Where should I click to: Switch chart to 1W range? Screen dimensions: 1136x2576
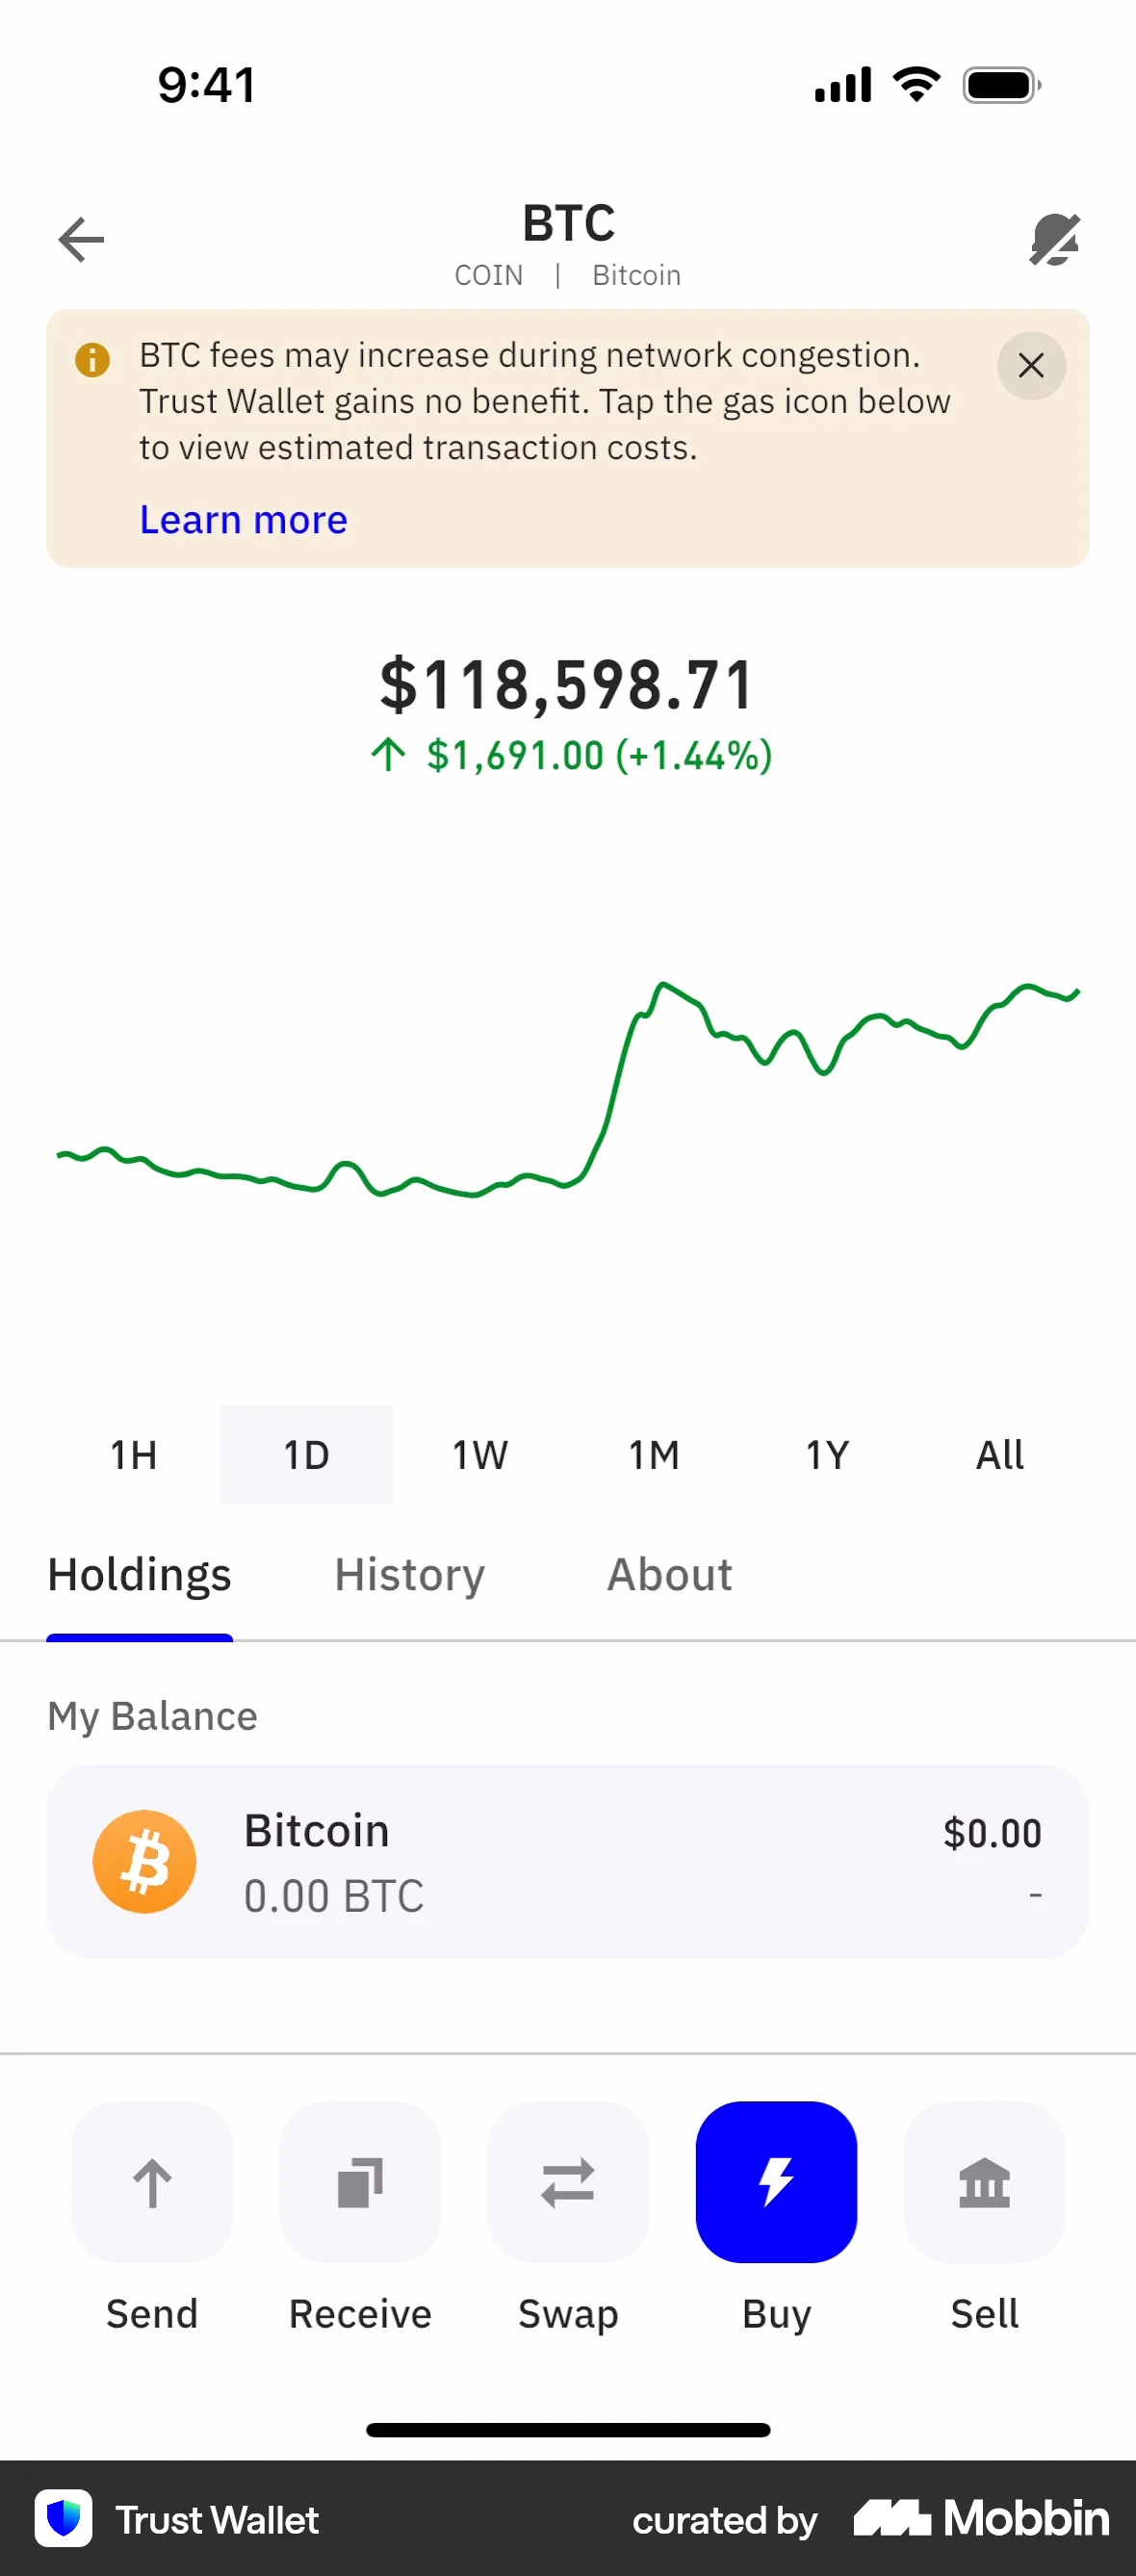tap(480, 1455)
